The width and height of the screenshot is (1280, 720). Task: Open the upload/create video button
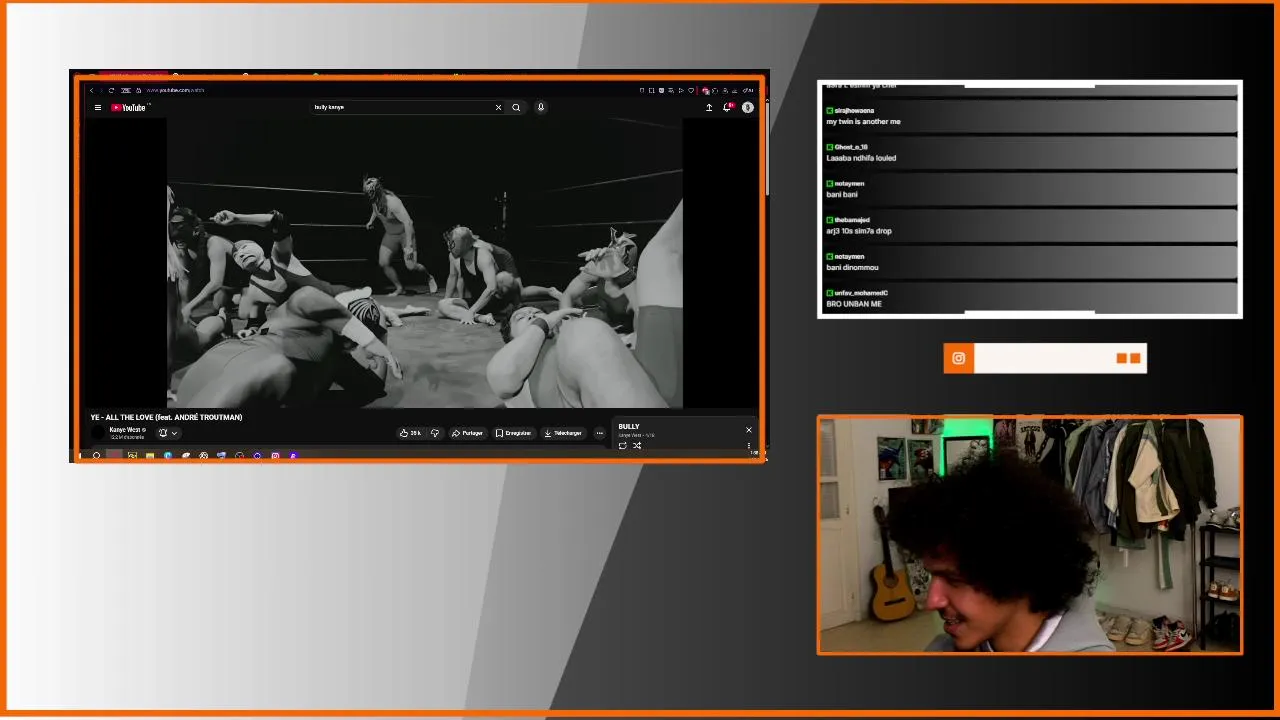[709, 107]
